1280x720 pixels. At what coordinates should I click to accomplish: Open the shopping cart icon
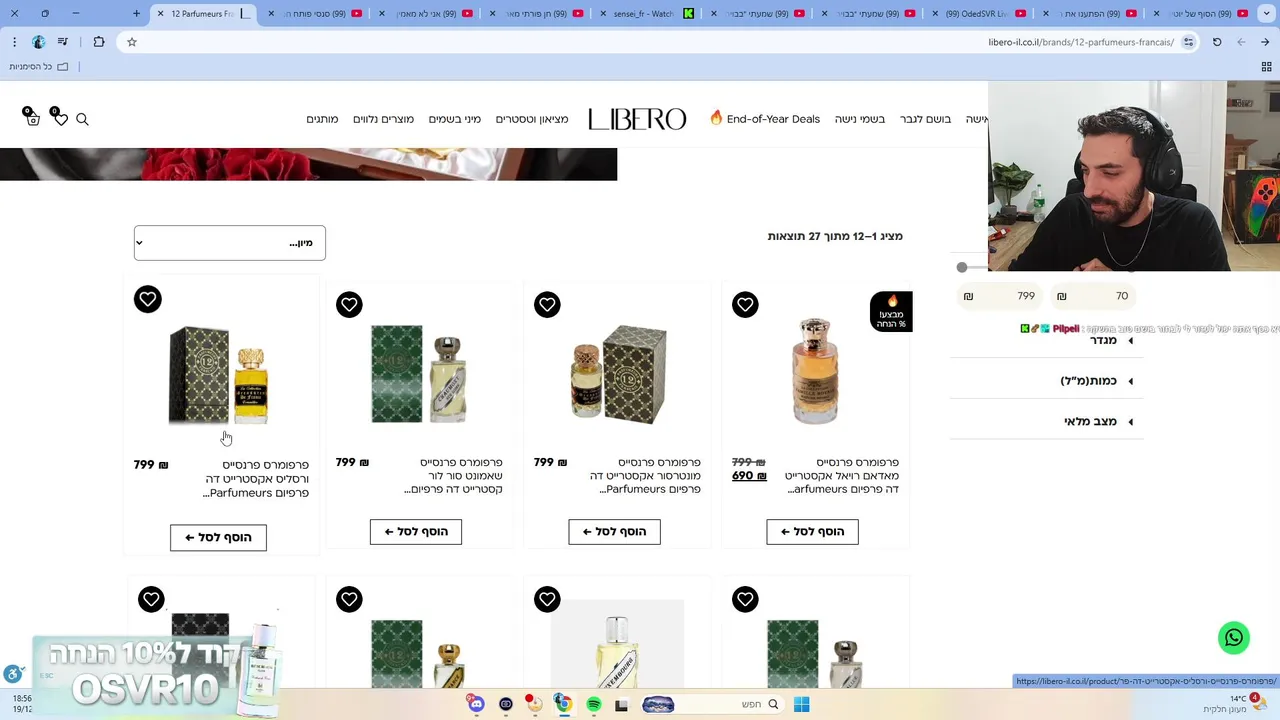click(x=31, y=117)
